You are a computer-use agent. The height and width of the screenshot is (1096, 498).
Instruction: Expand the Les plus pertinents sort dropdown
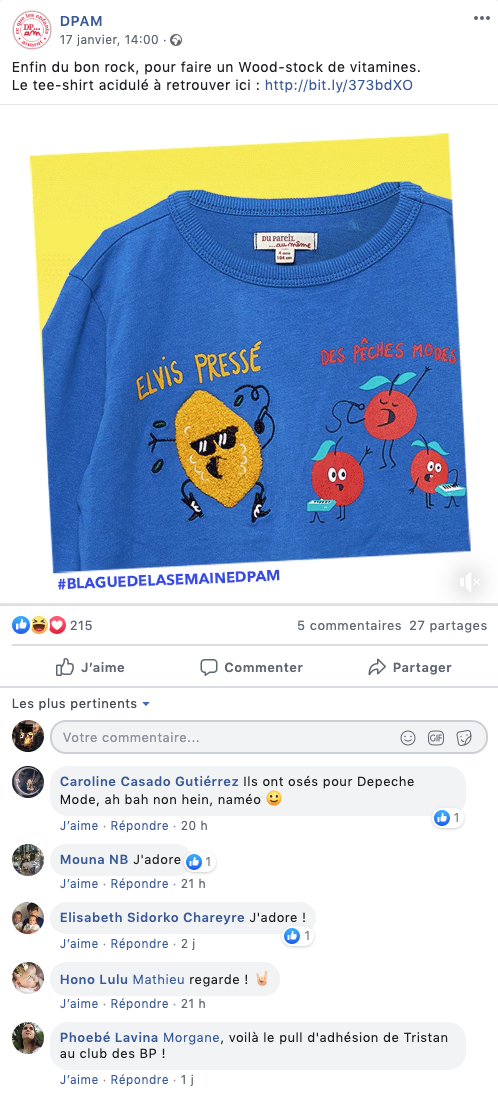81,704
